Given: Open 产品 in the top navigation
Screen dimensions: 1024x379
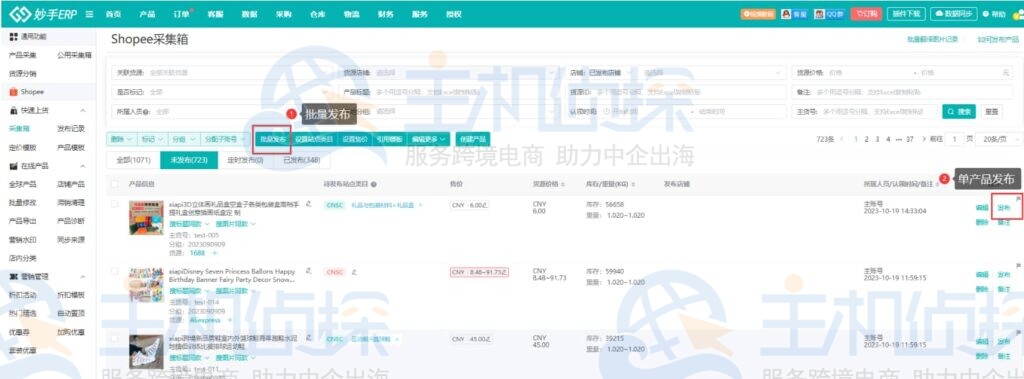Looking at the screenshot, I should tap(147, 14).
